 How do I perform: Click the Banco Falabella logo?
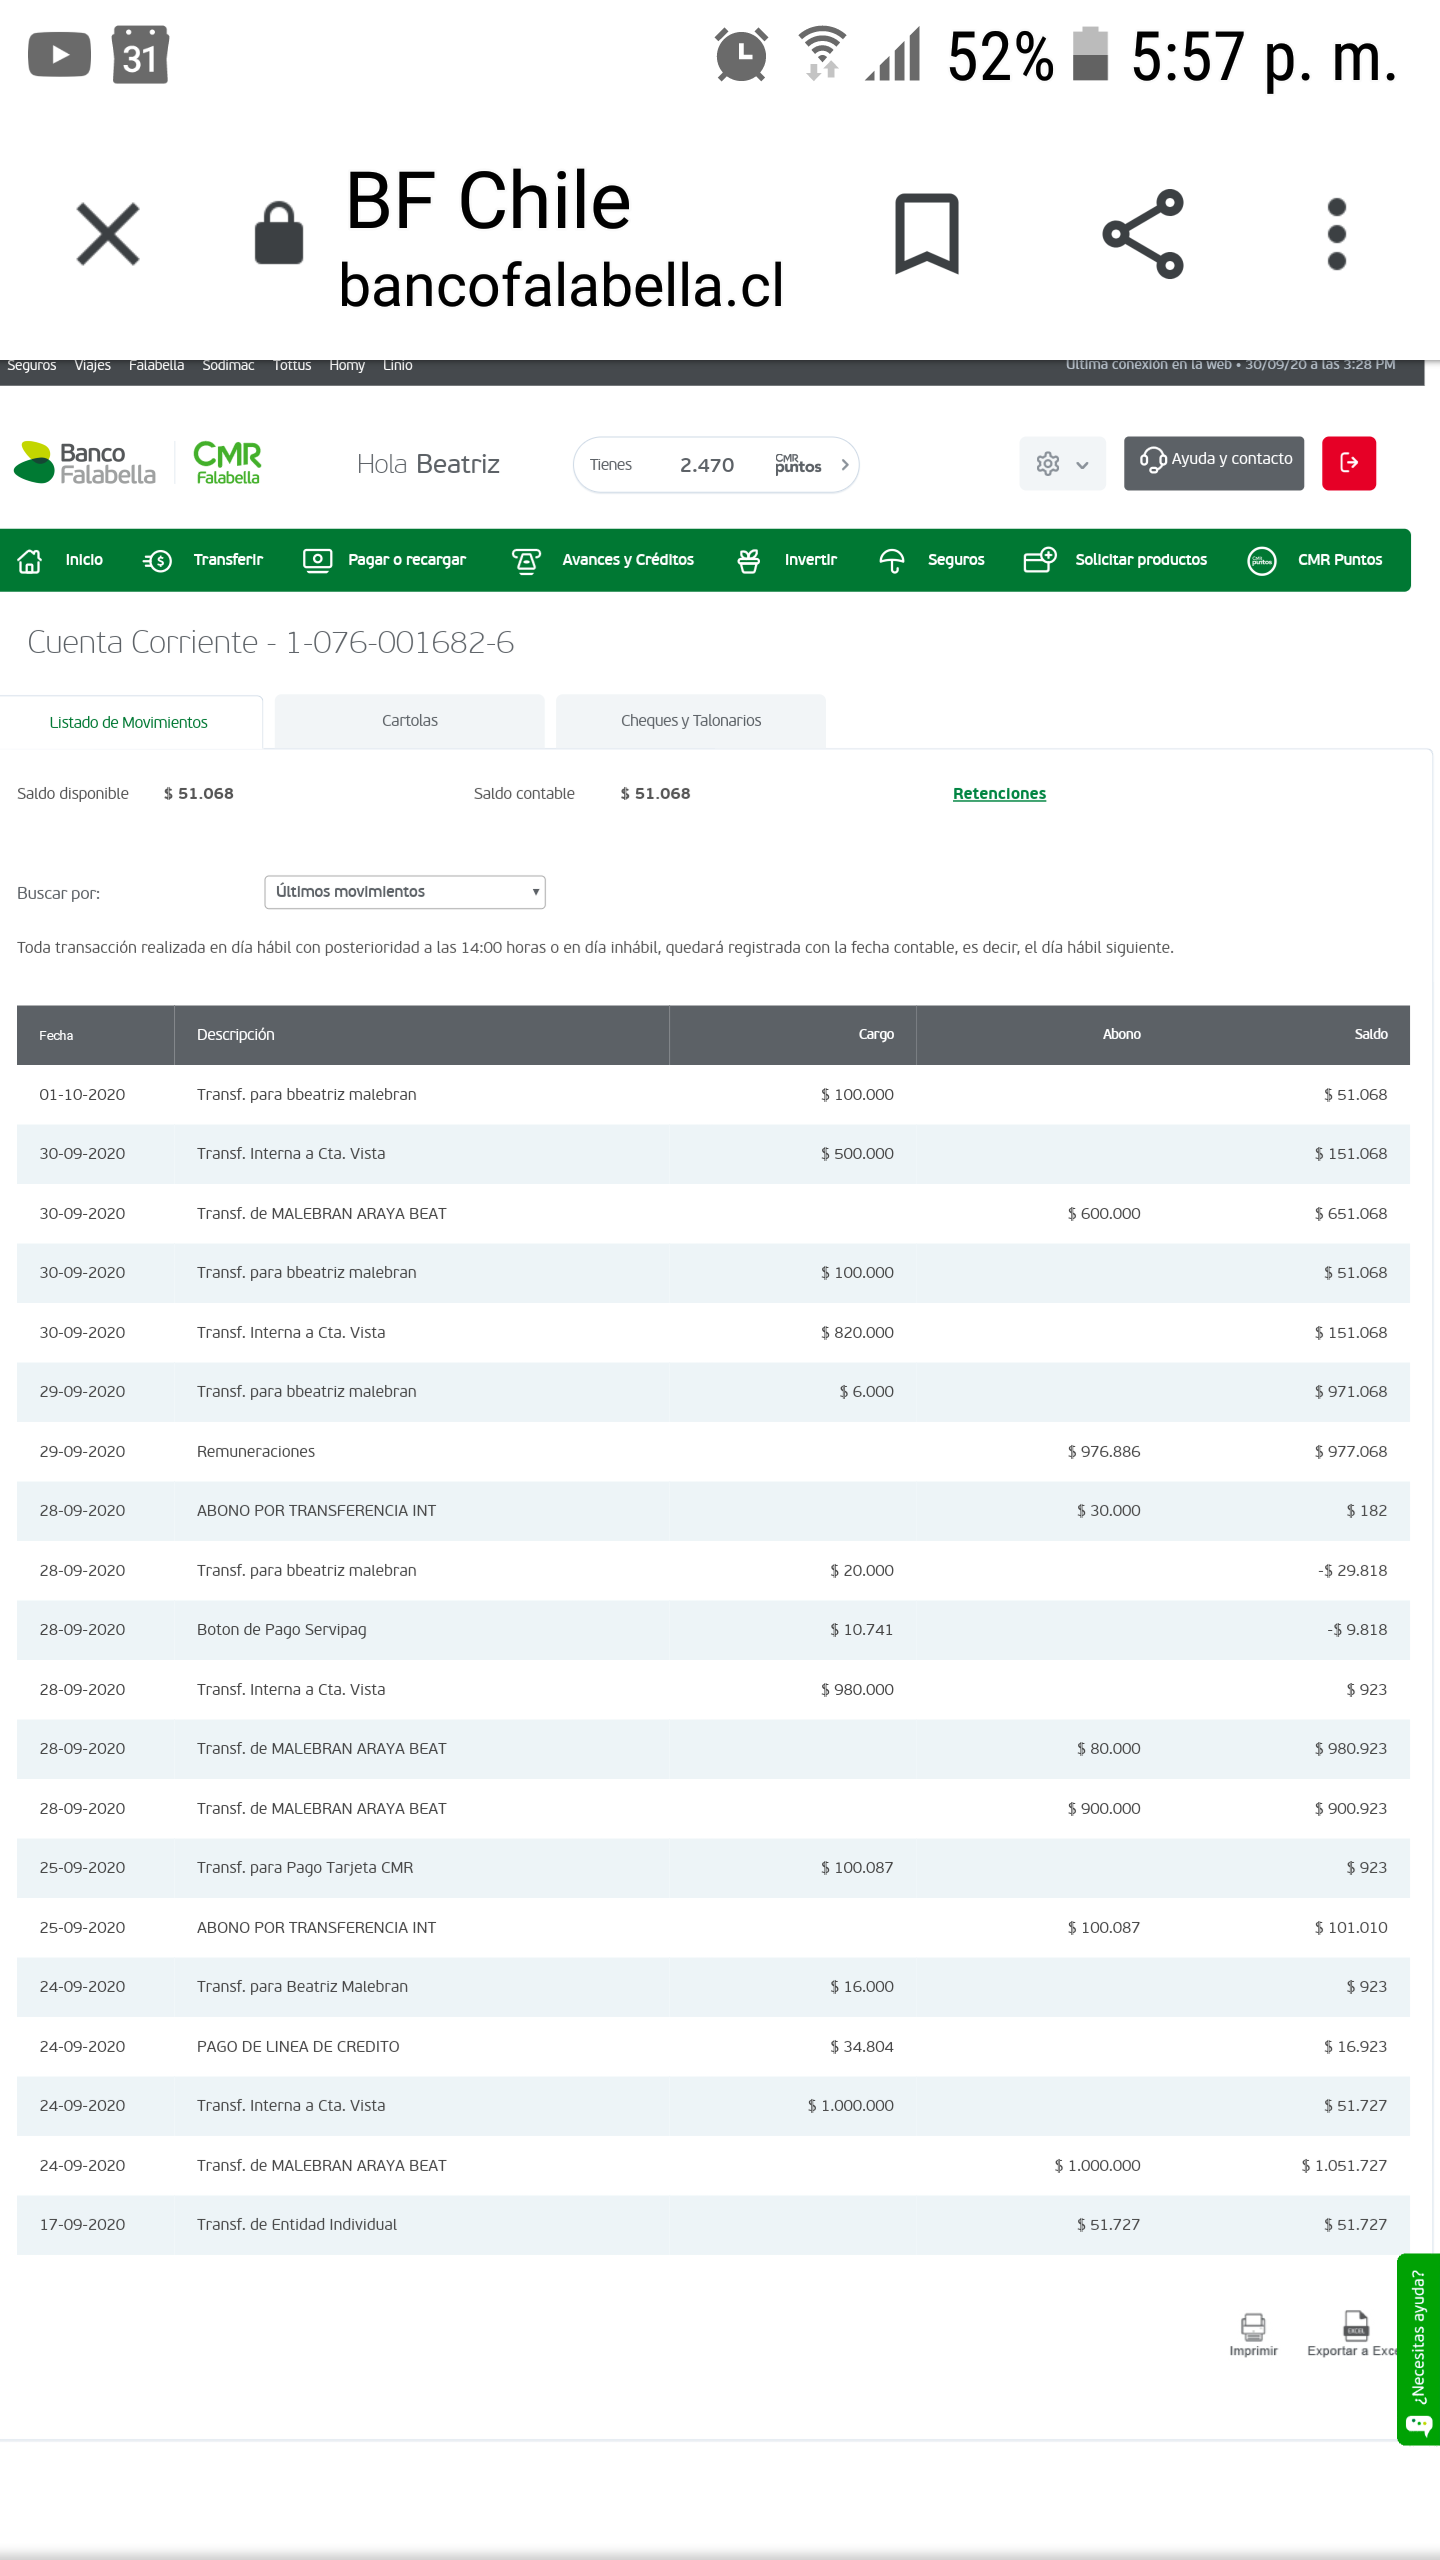point(86,463)
